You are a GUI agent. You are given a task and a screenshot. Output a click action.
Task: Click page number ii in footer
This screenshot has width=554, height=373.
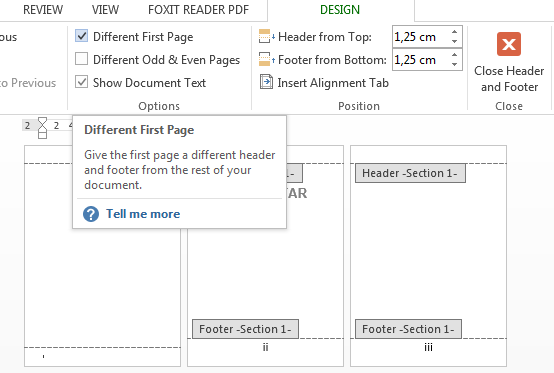coord(265,347)
